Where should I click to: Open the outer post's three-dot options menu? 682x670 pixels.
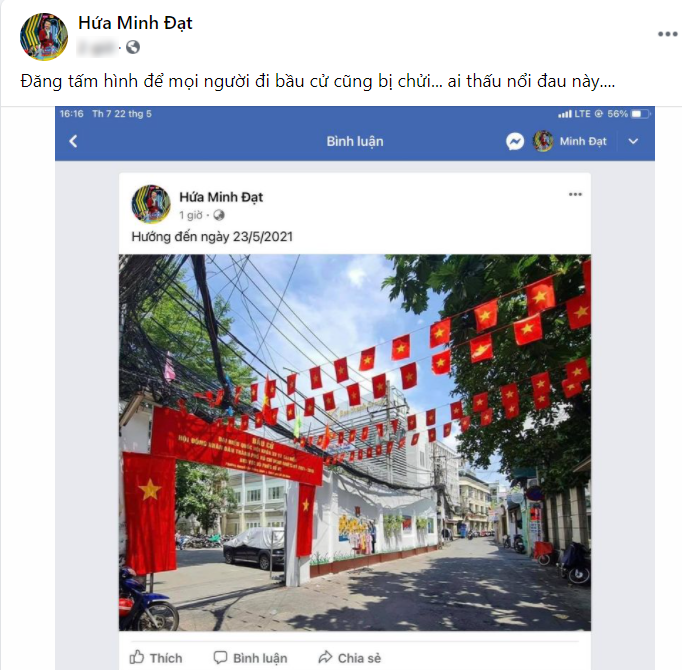tap(668, 34)
